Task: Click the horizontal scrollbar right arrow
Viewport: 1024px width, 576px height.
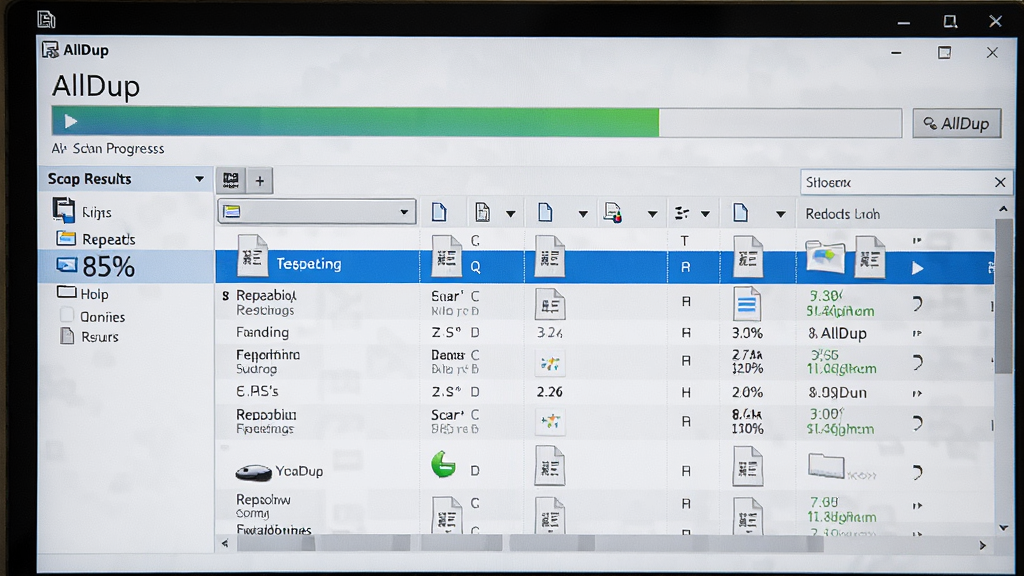Action: tap(983, 545)
